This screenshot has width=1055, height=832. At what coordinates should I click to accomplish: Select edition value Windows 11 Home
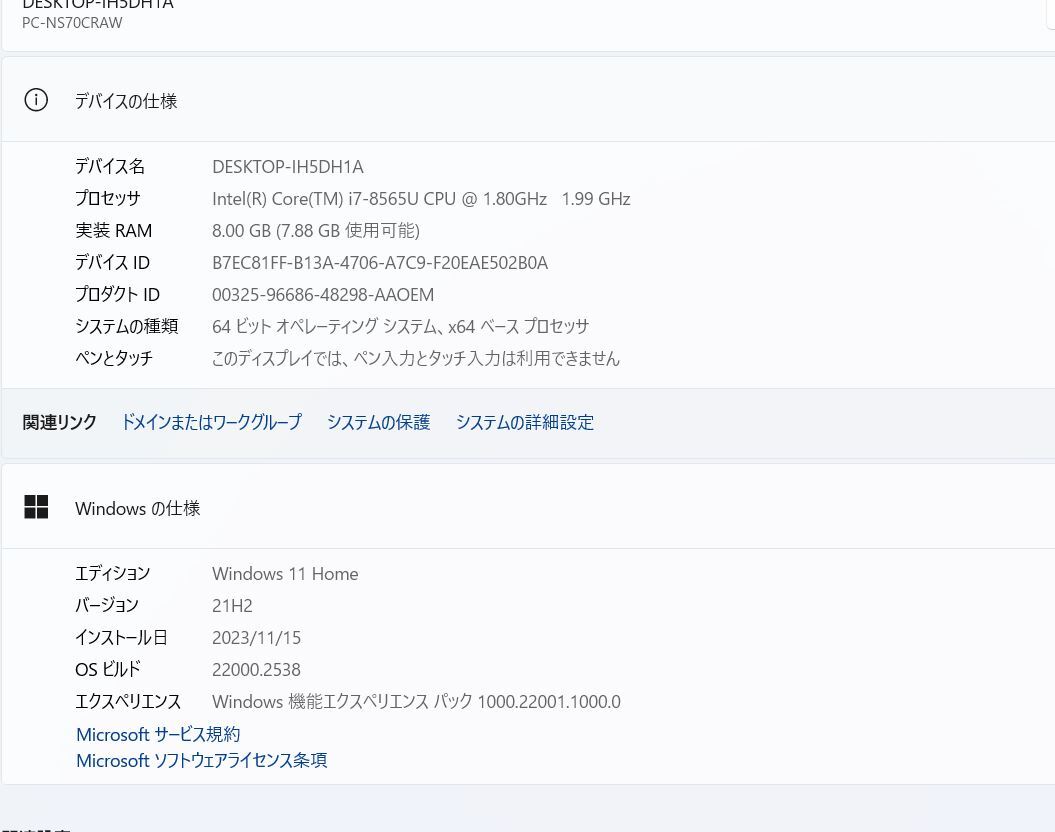[285, 574]
